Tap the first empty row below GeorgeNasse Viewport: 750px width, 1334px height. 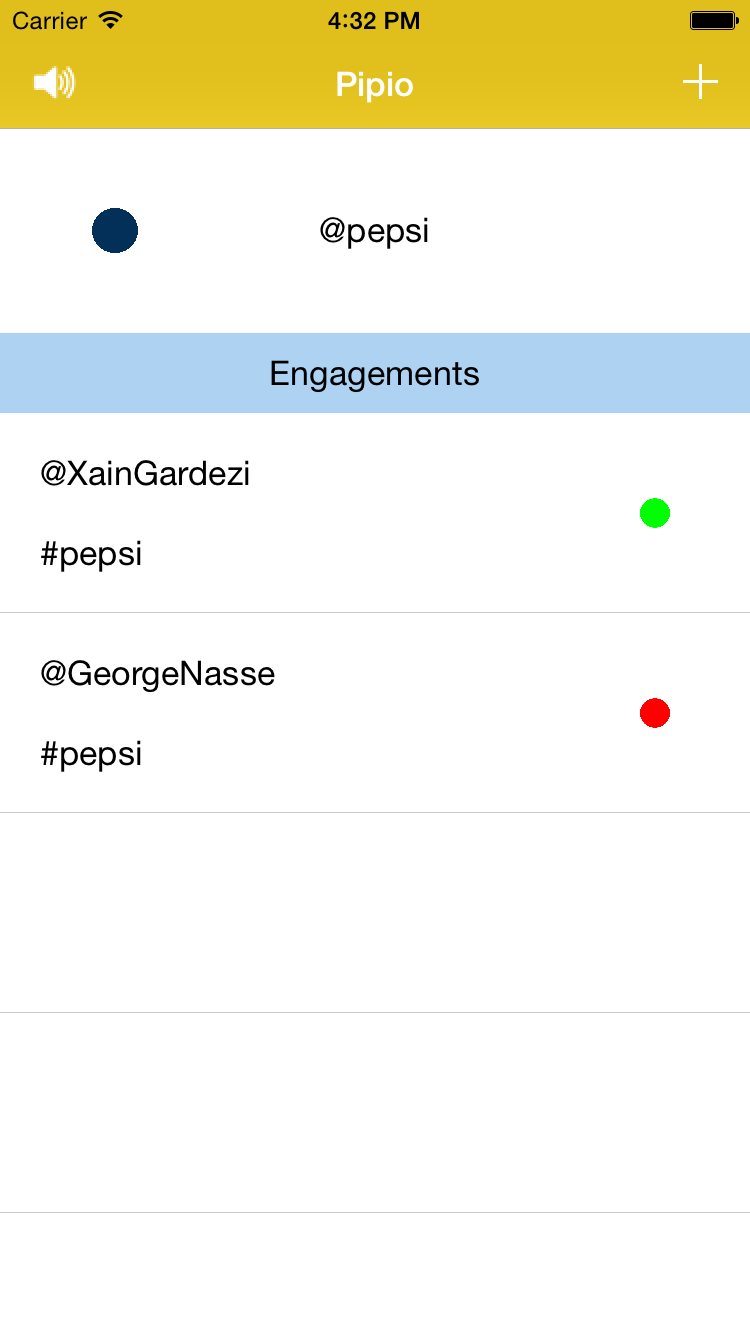click(x=374, y=913)
